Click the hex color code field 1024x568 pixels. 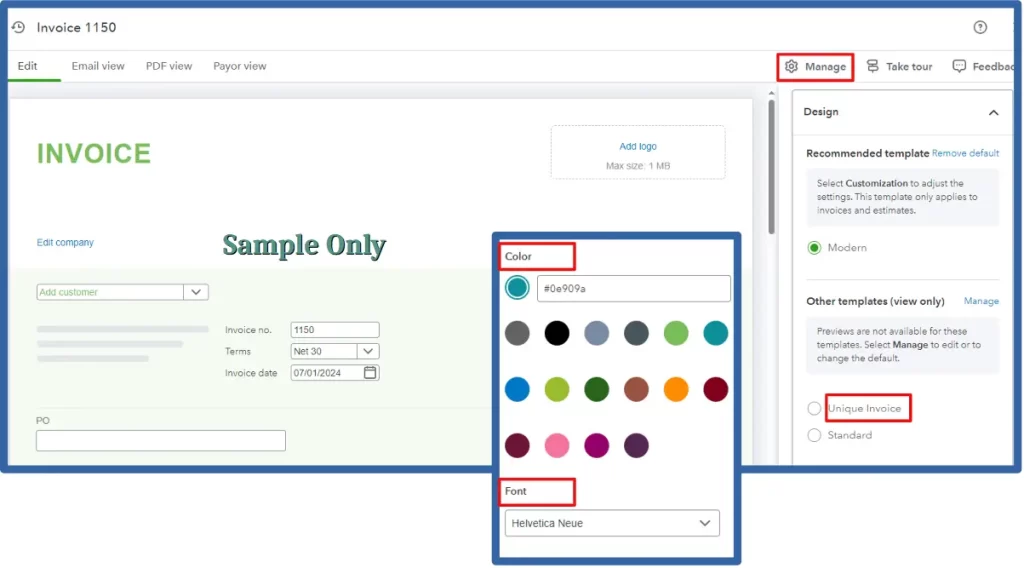[x=633, y=289]
